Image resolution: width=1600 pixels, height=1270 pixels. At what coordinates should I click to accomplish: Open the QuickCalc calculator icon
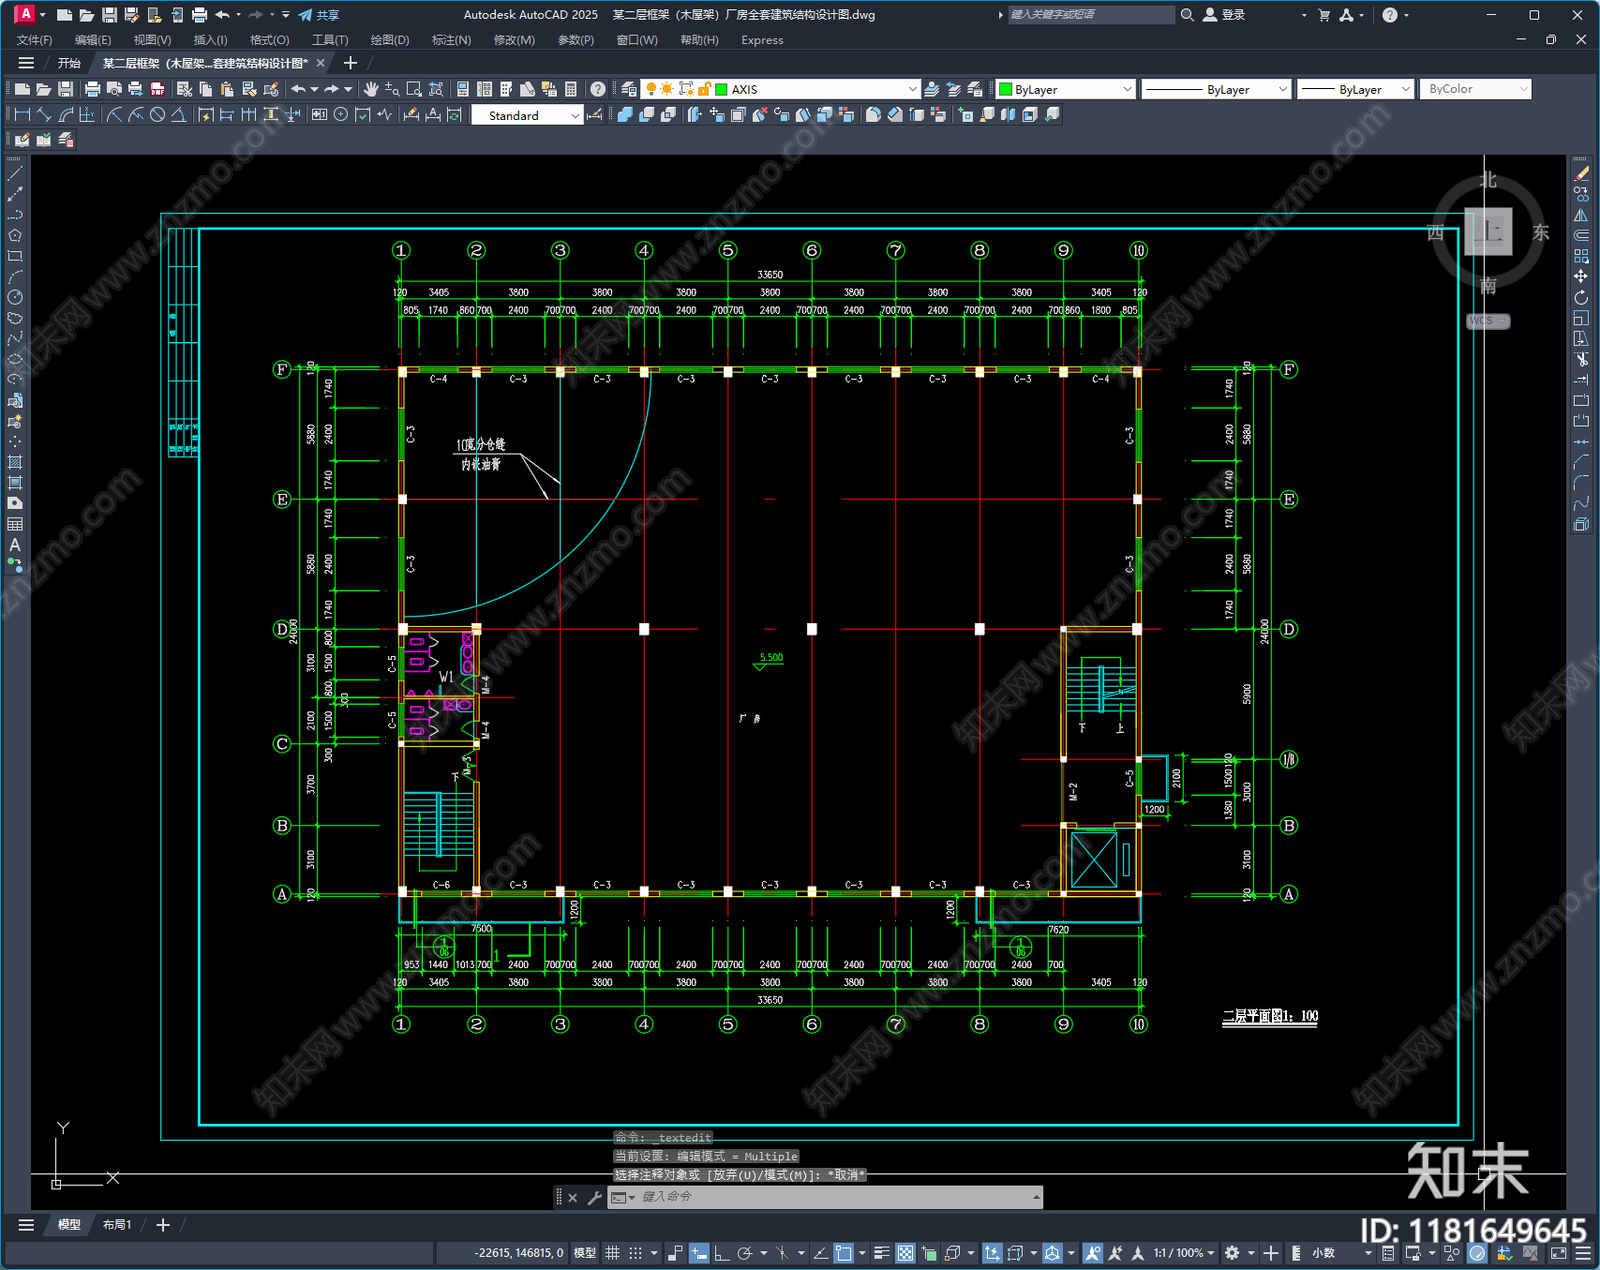click(571, 89)
